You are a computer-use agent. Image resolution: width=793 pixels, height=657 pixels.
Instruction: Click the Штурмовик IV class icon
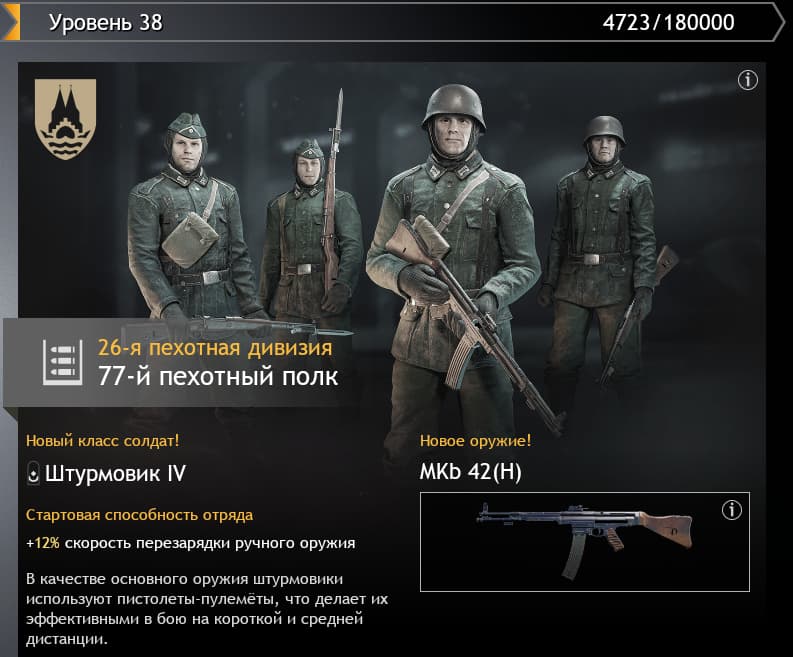(x=33, y=474)
